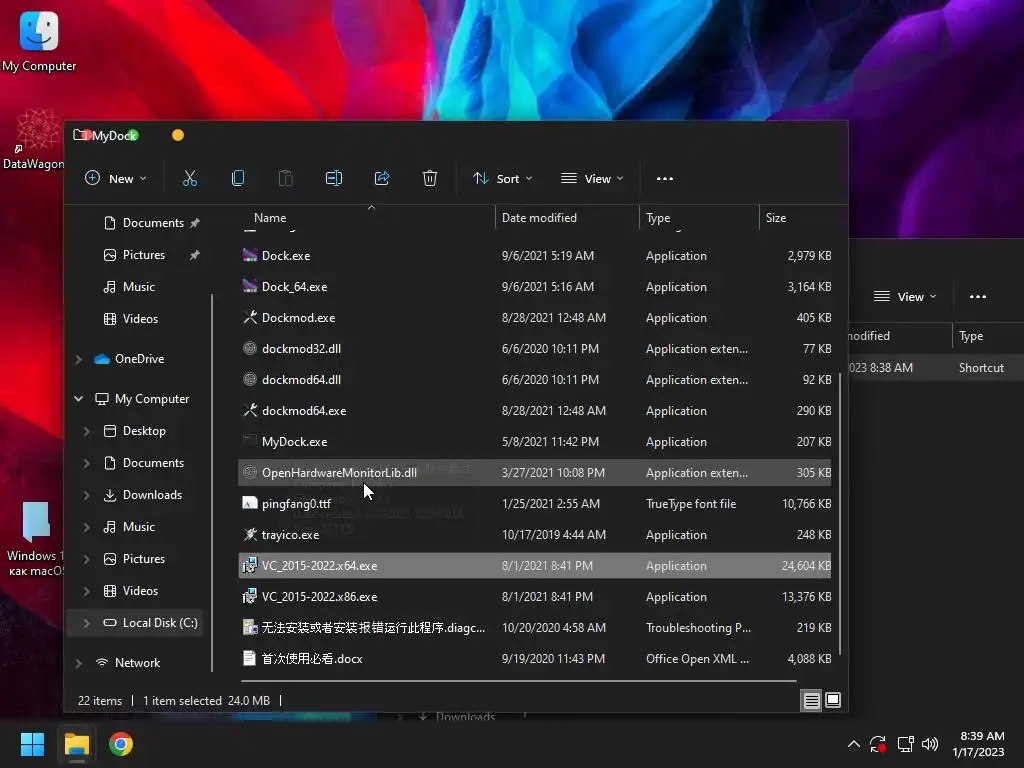
Task: Expand the Downloads folder node
Action: [x=86, y=495]
